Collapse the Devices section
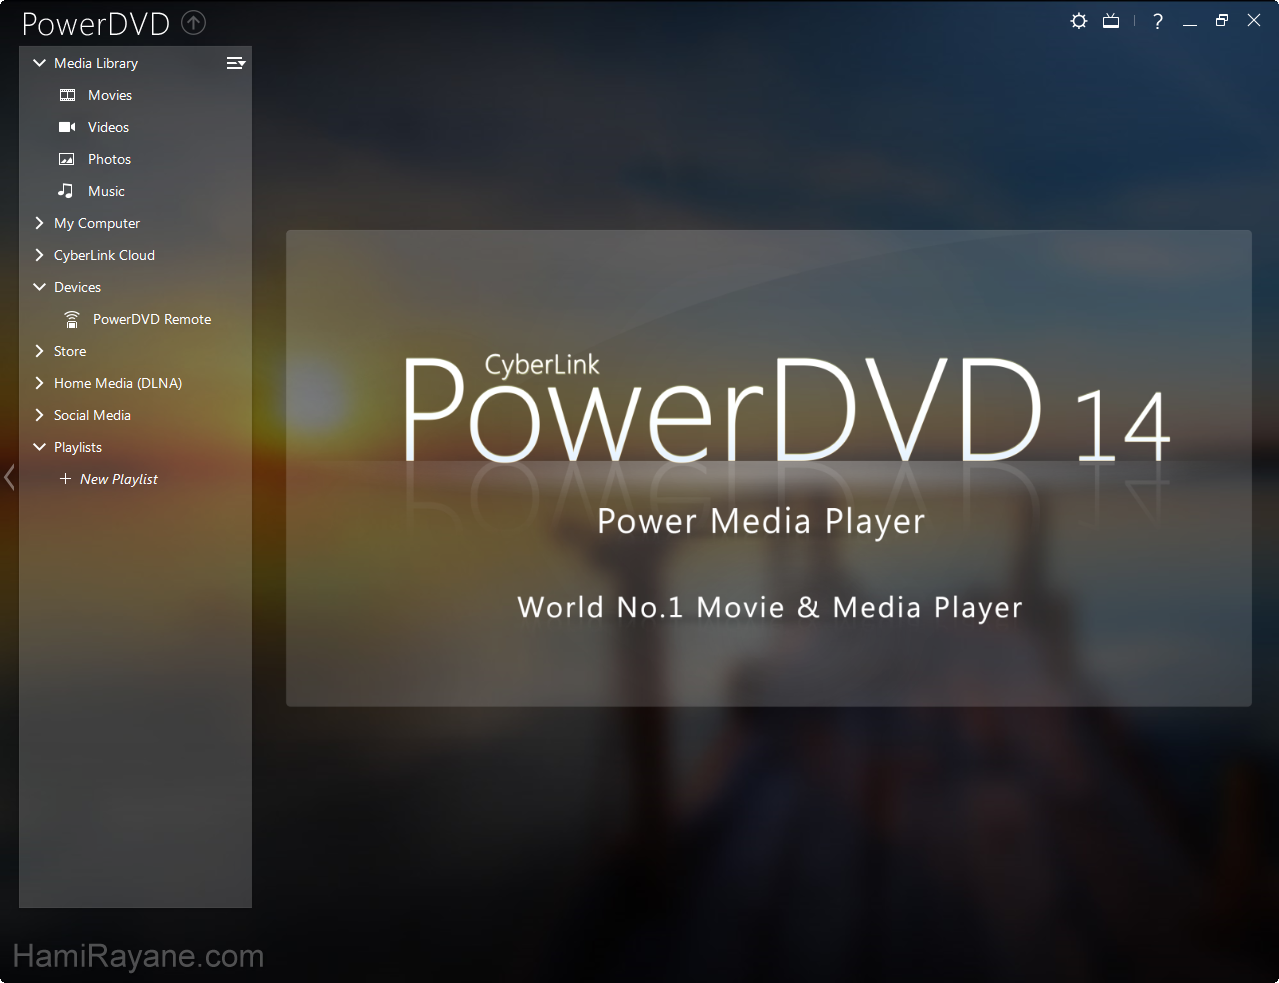Viewport: 1279px width, 983px height. [x=40, y=287]
